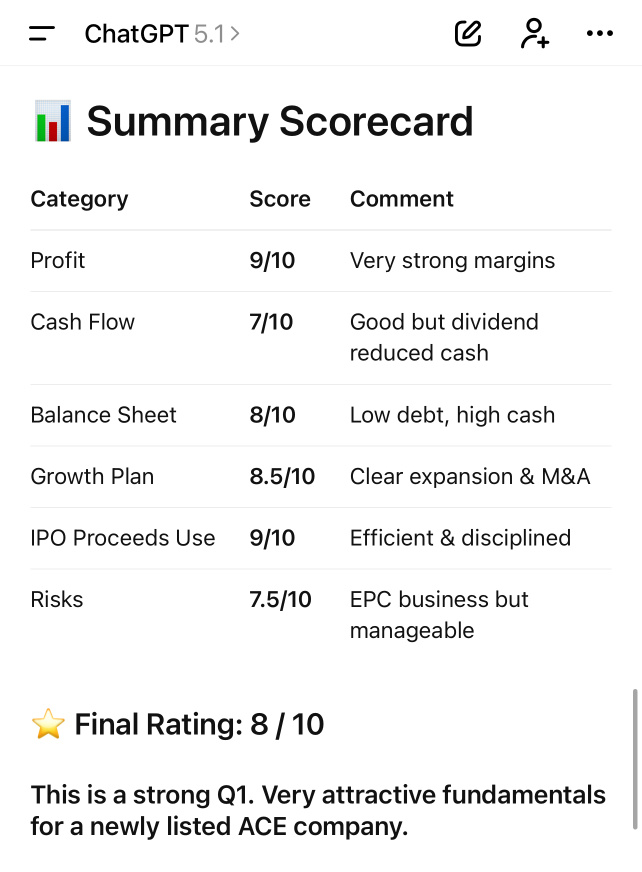The height and width of the screenshot is (872, 642).
Task: Tap the Balance Sheet row label
Action: (x=103, y=415)
